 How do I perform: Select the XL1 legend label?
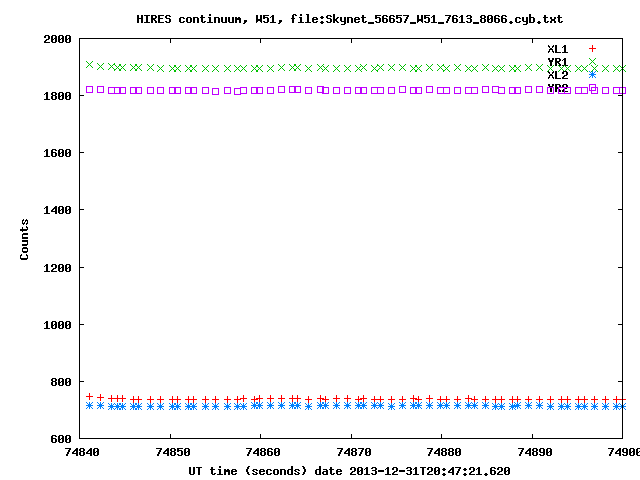558,49
